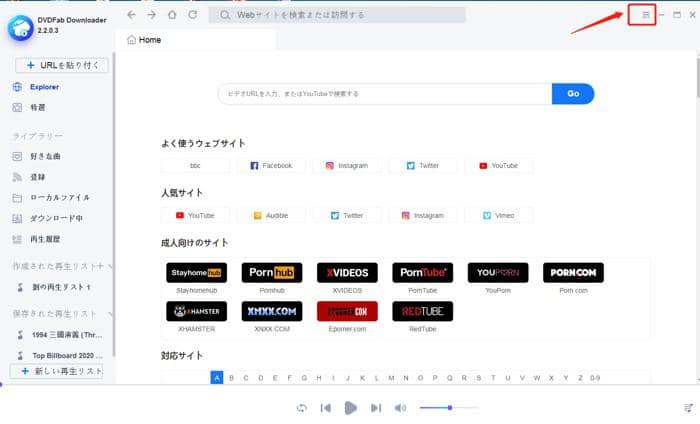Image resolution: width=700 pixels, height=424 pixels.
Task: Play the current track
Action: 350,408
